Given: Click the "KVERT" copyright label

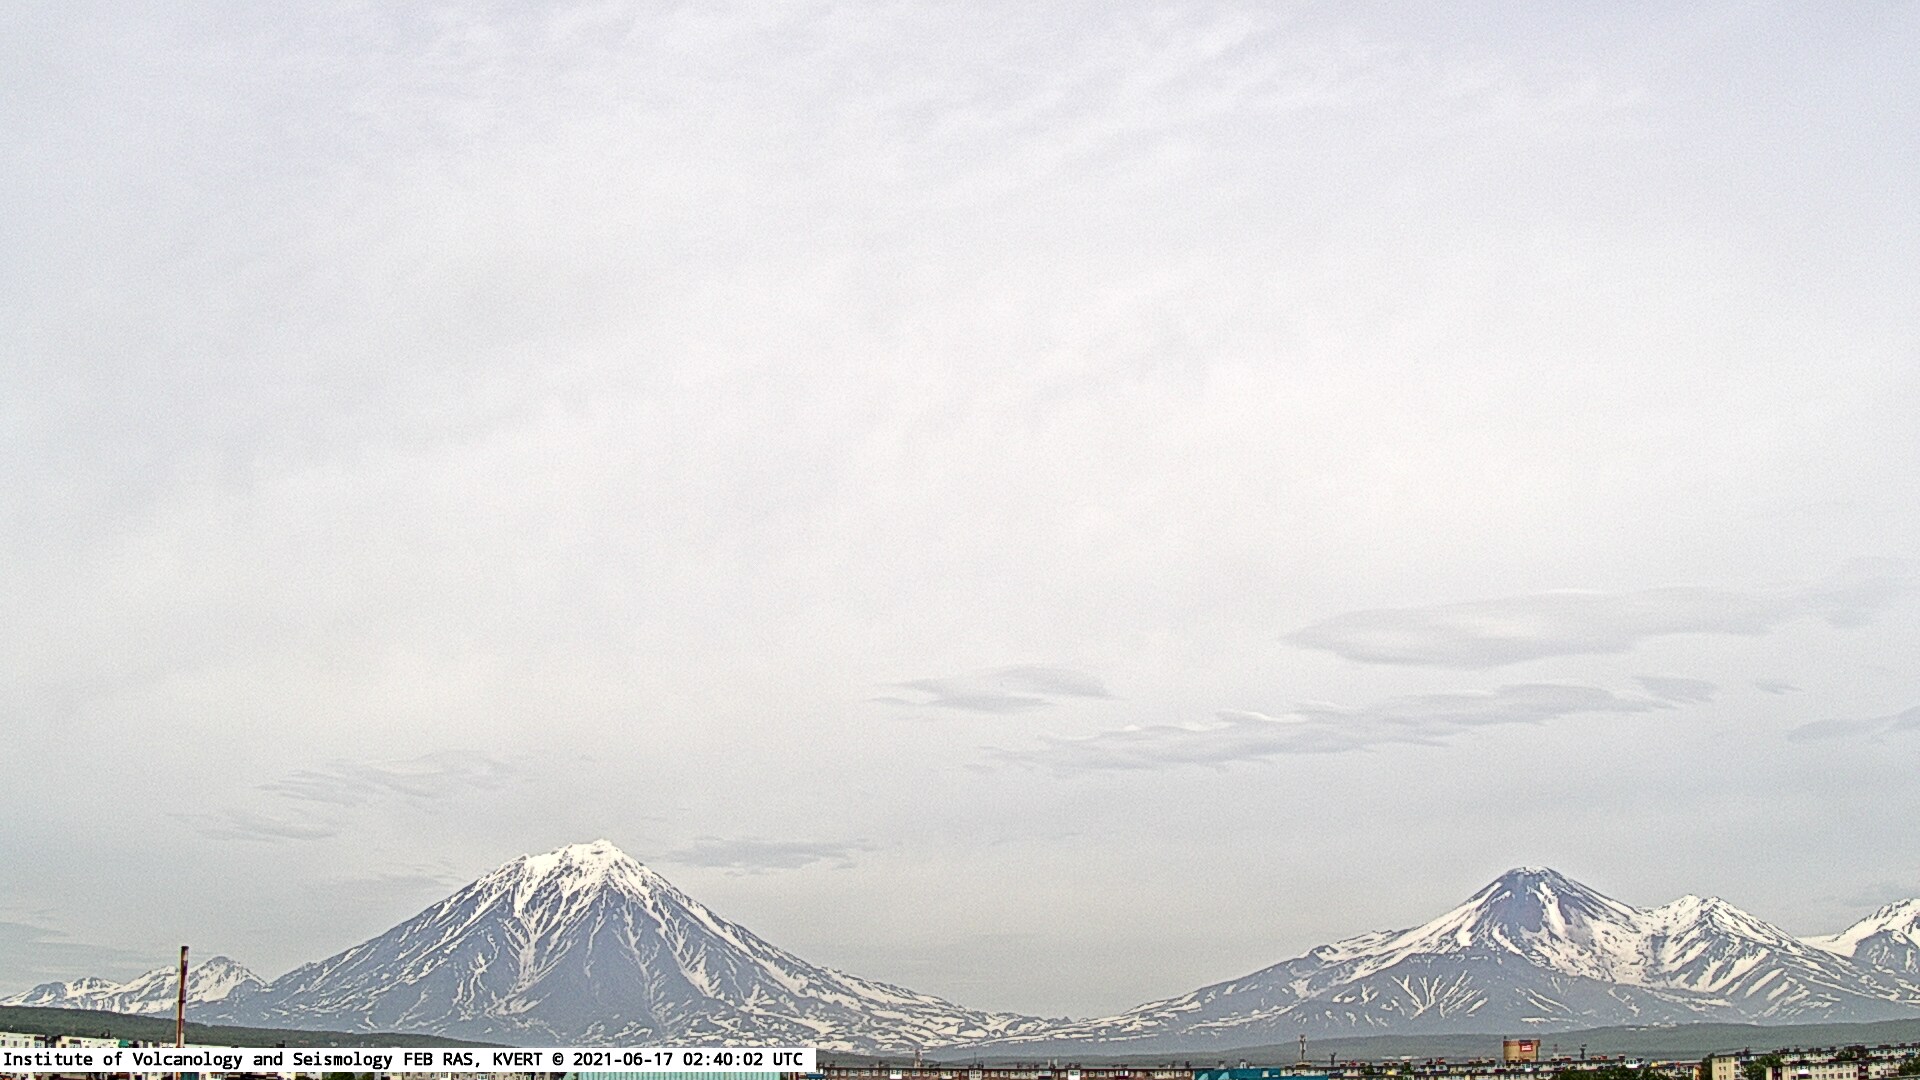Looking at the screenshot, I should (518, 1059).
